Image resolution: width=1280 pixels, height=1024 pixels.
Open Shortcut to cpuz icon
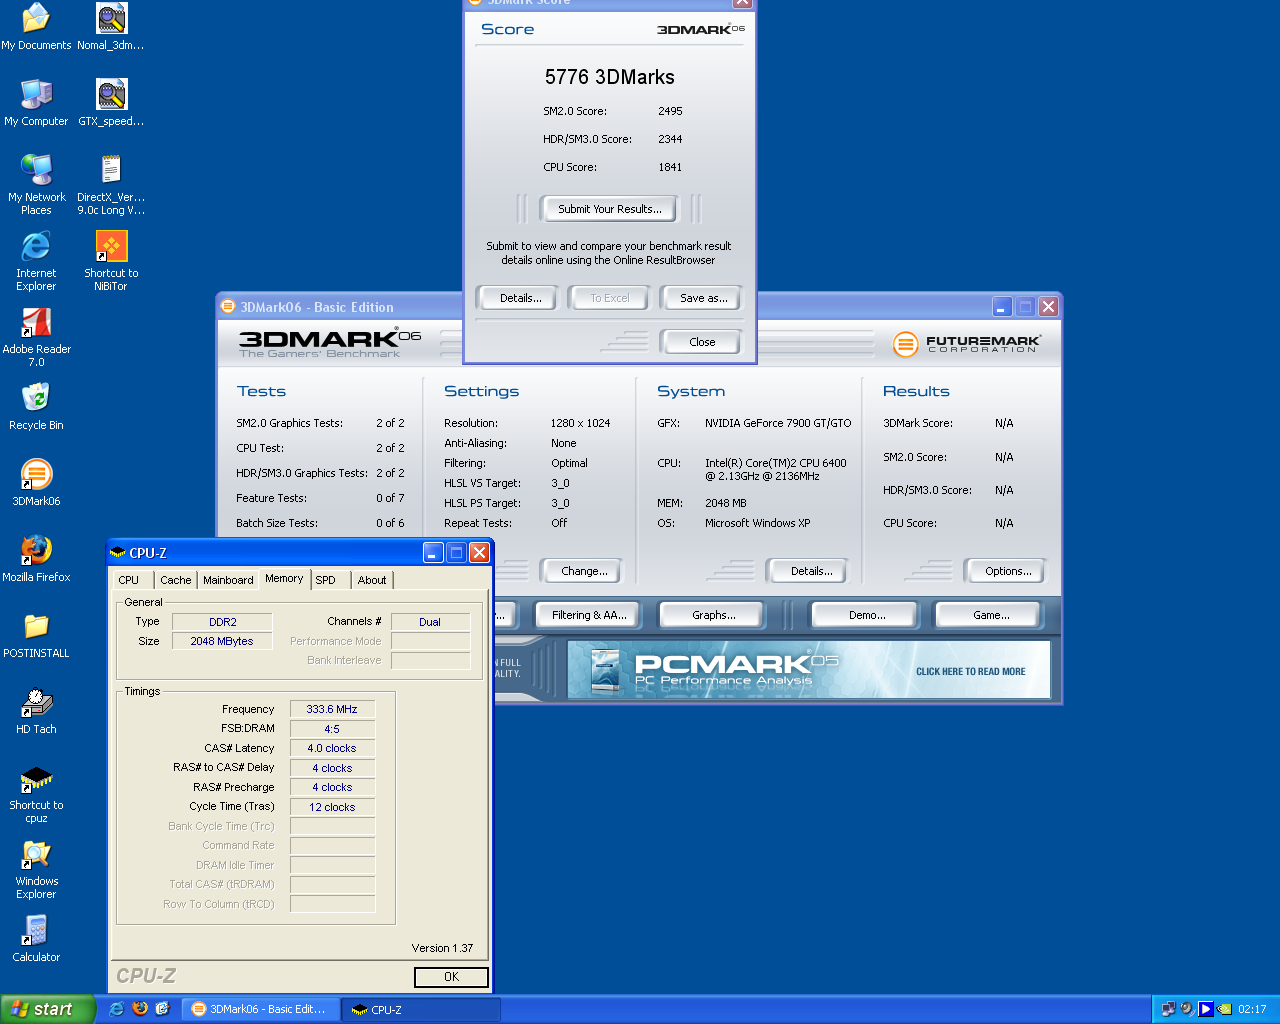click(36, 793)
